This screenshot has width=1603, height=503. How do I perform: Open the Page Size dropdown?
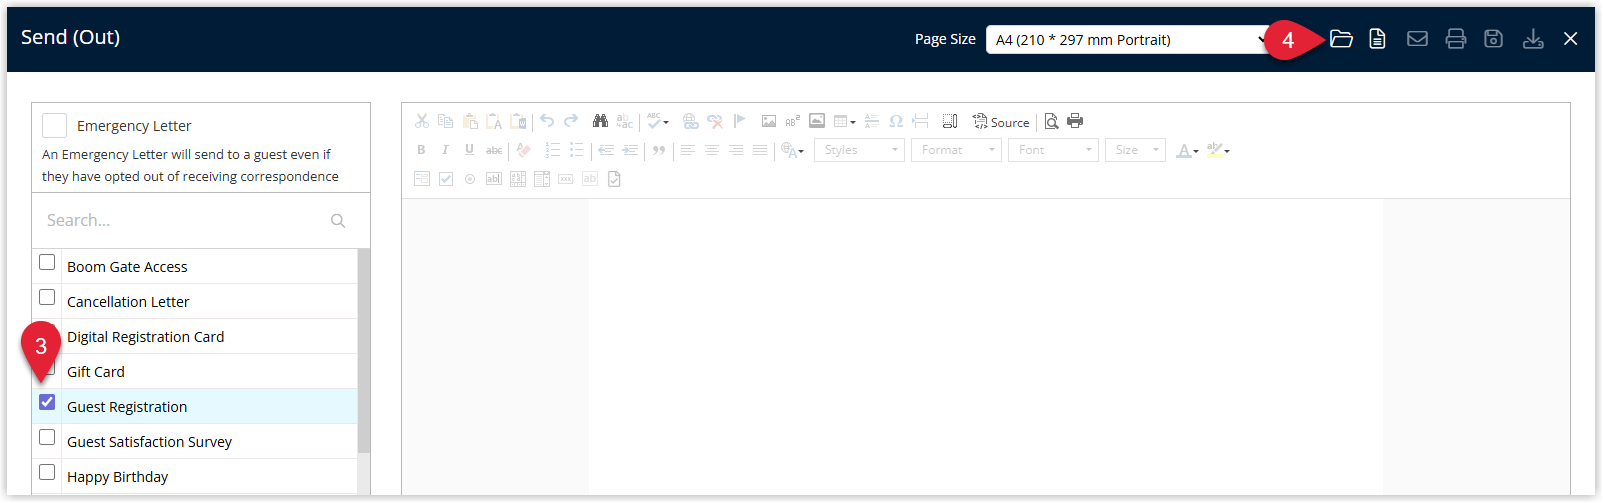coord(1128,39)
